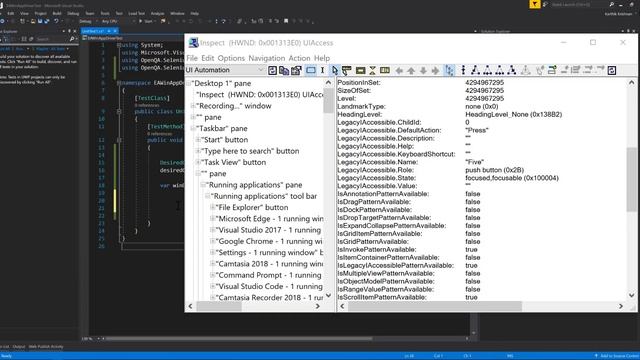Click the tree pane horizontal scrollbar right arrow
Screen dimensions: 640x360
(318, 306)
